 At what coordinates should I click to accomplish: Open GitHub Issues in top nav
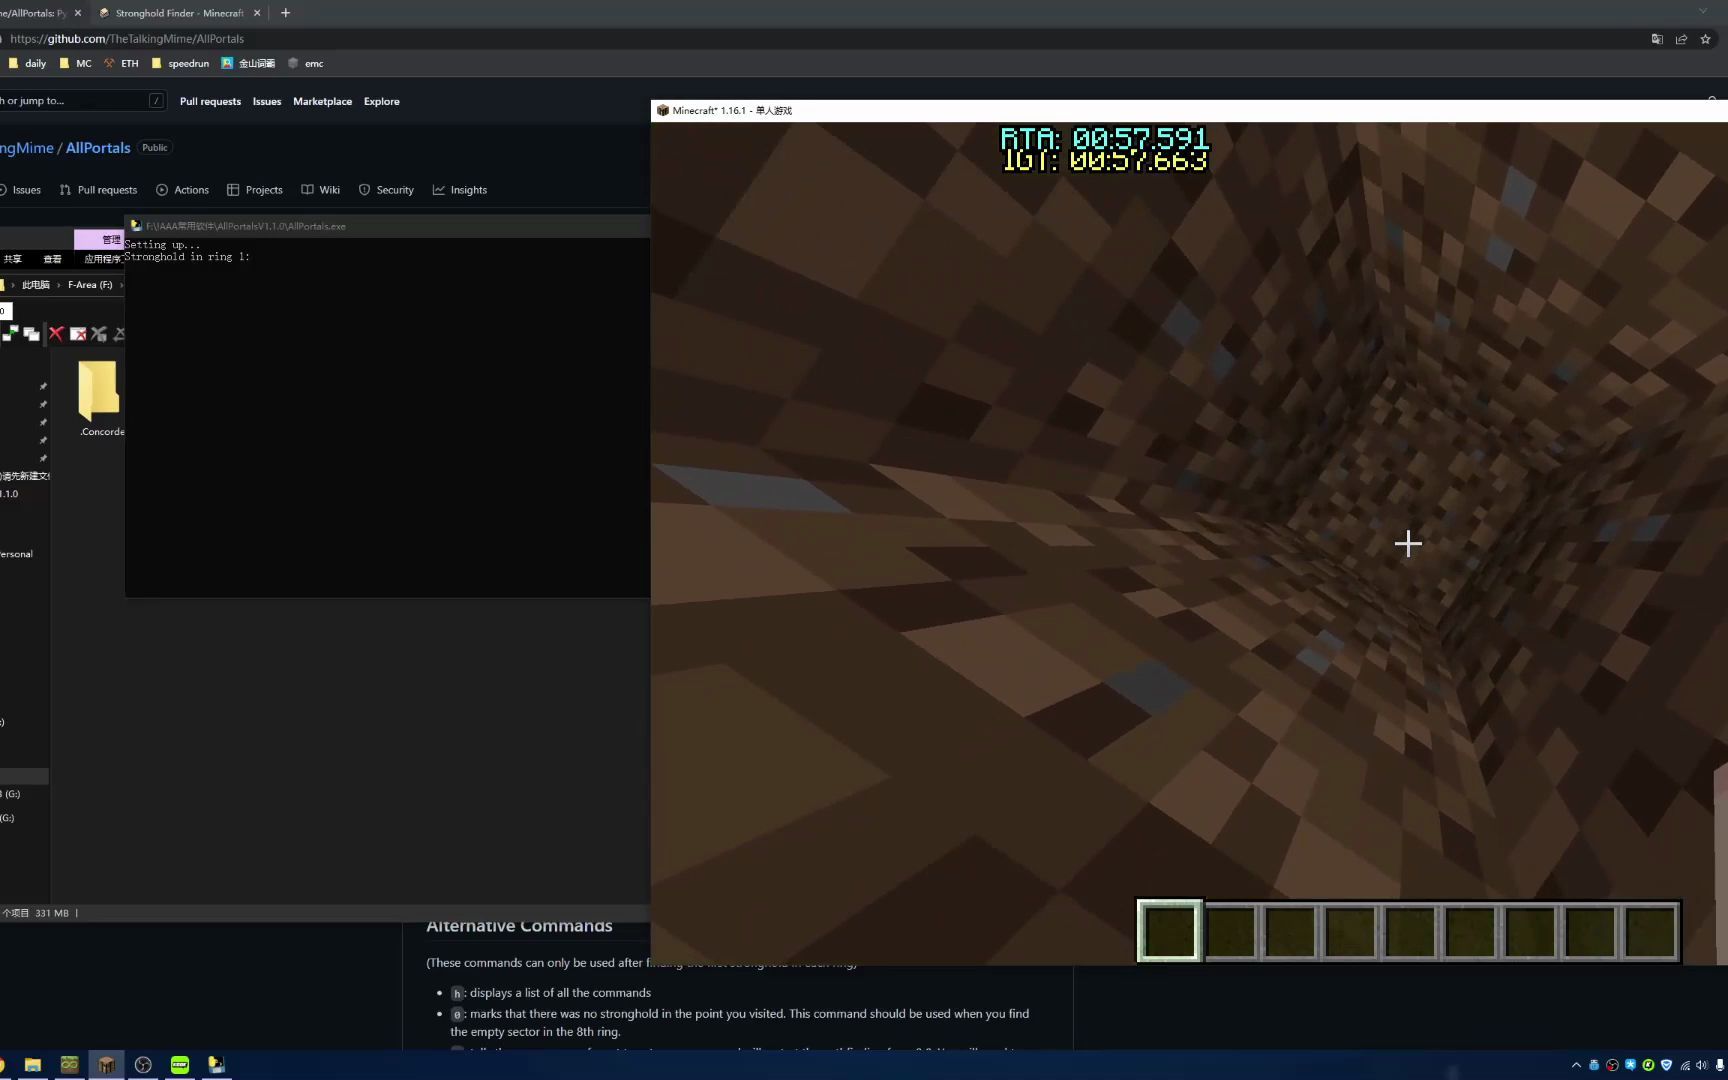[x=267, y=101]
